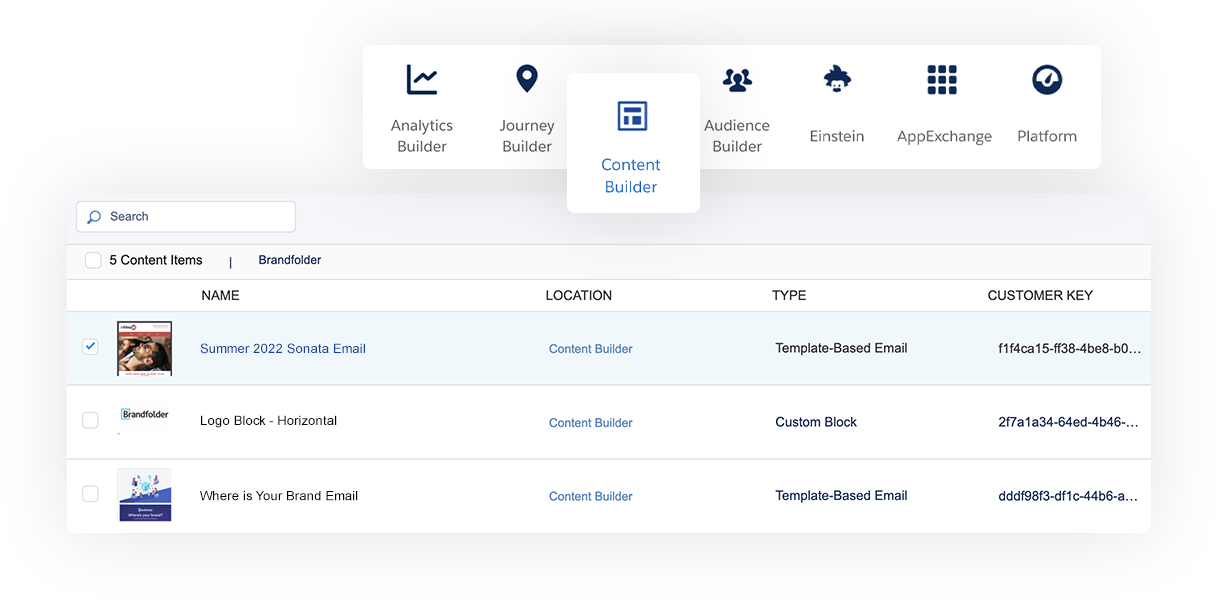The height and width of the screenshot is (601, 1216).
Task: Go to the Audience Builder menu label
Action: (737, 136)
